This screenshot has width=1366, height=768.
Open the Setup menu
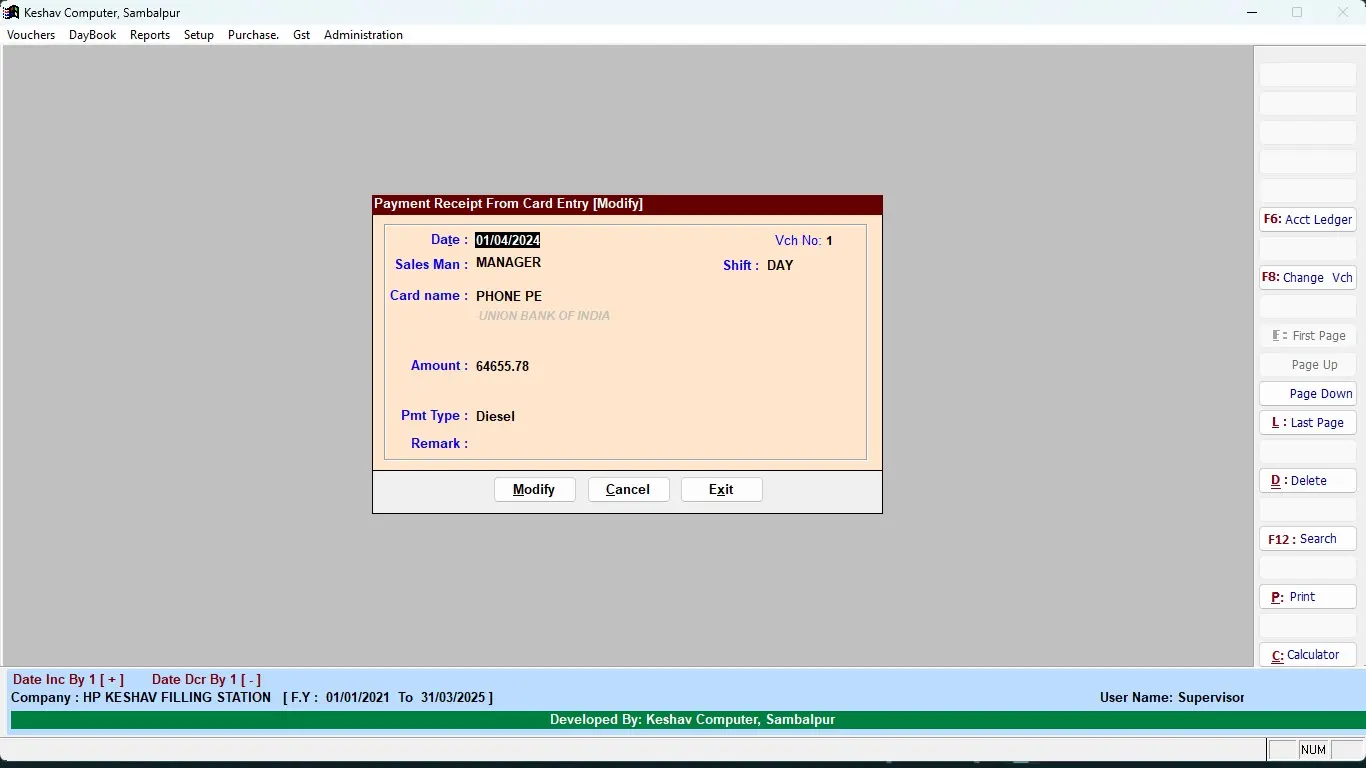pos(199,35)
